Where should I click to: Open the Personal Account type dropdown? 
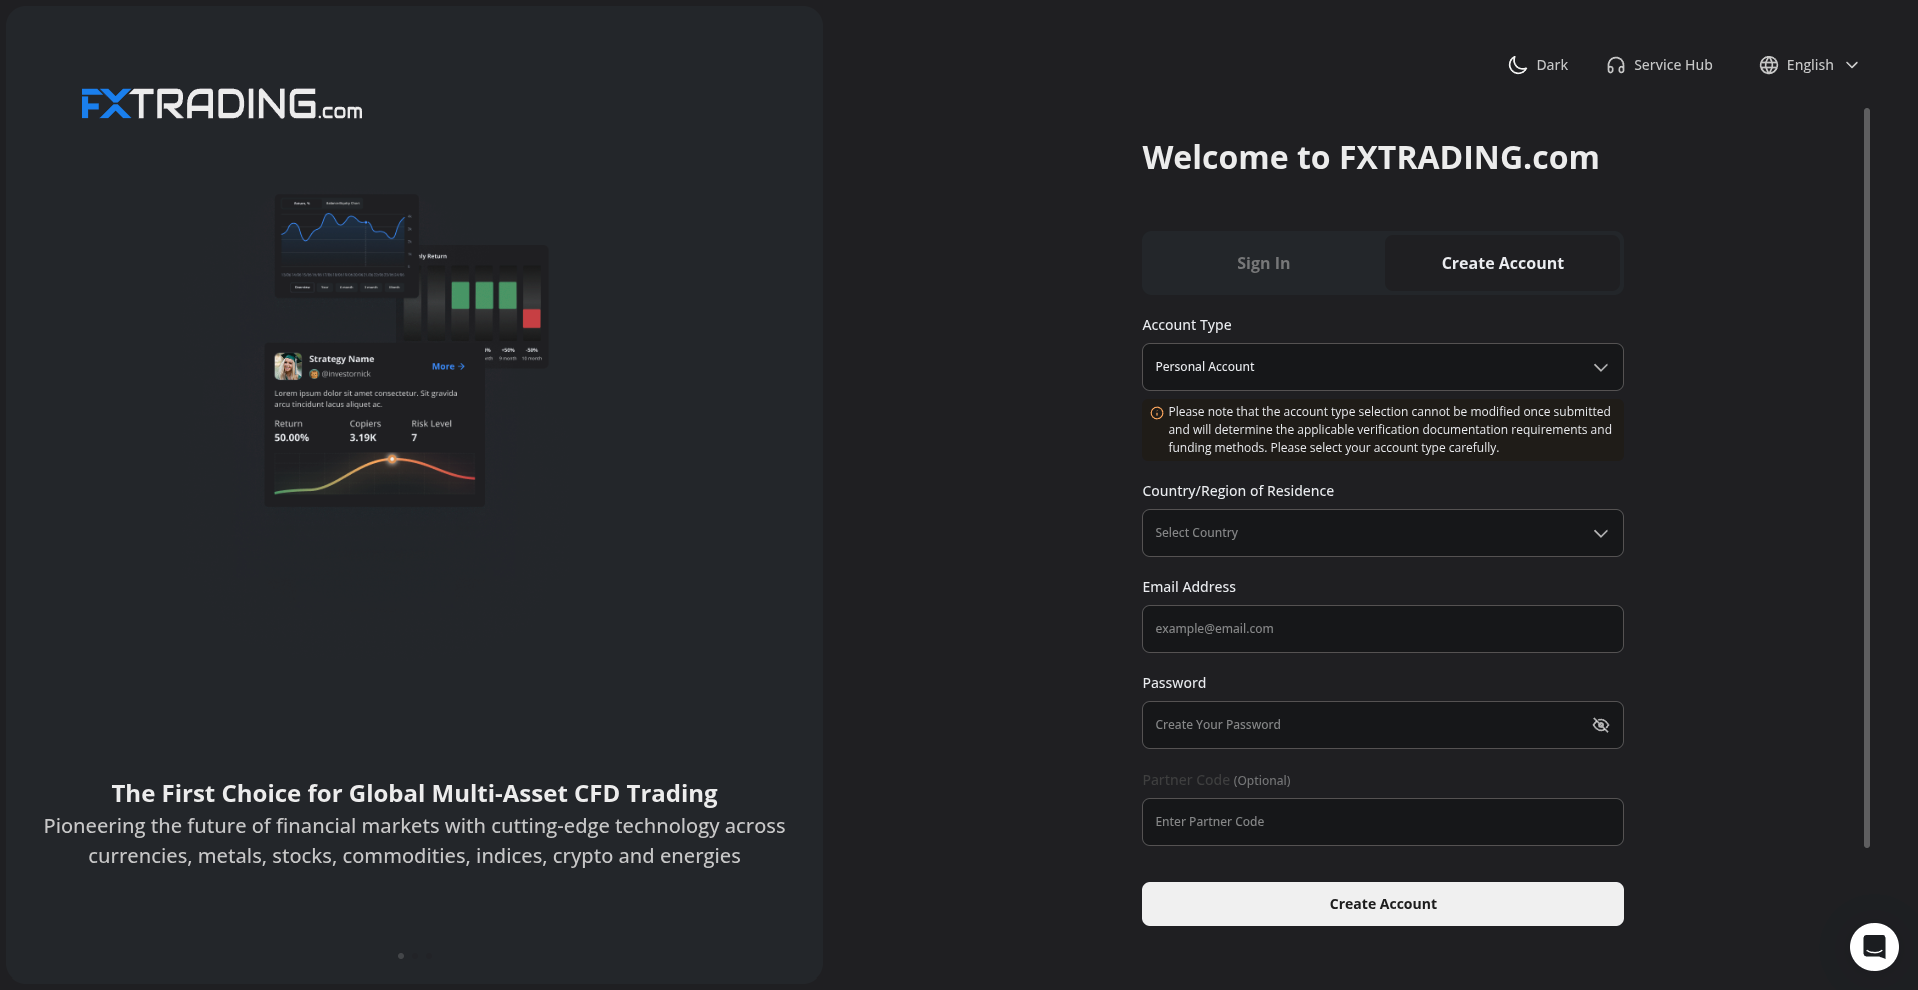[x=1382, y=367]
